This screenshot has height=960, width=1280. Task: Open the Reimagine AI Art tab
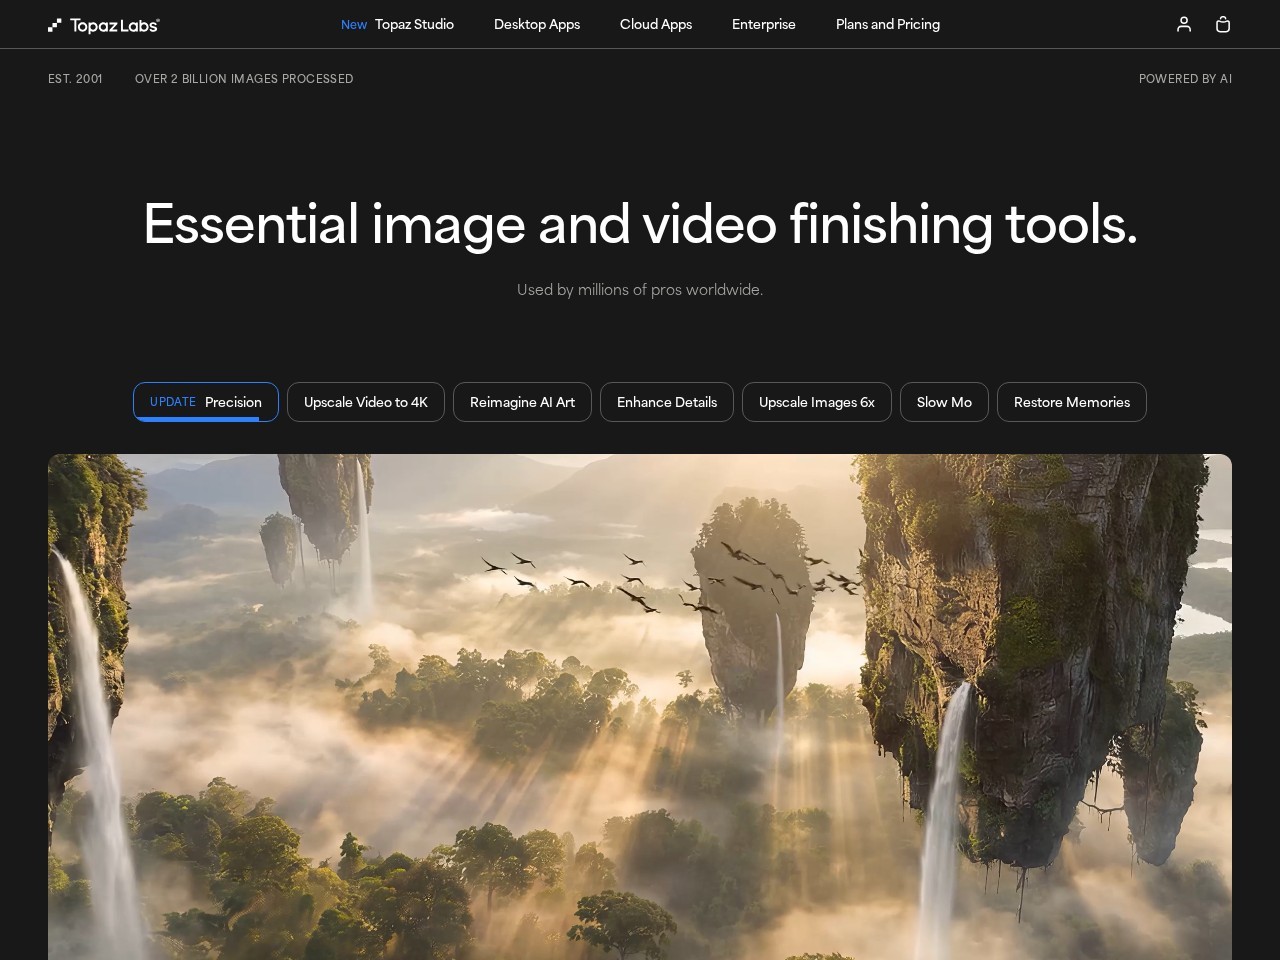point(522,402)
